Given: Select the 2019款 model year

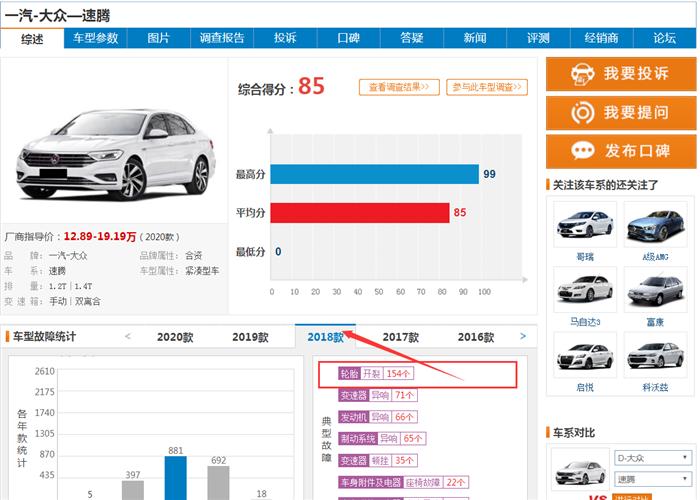Looking at the screenshot, I should (x=250, y=337).
